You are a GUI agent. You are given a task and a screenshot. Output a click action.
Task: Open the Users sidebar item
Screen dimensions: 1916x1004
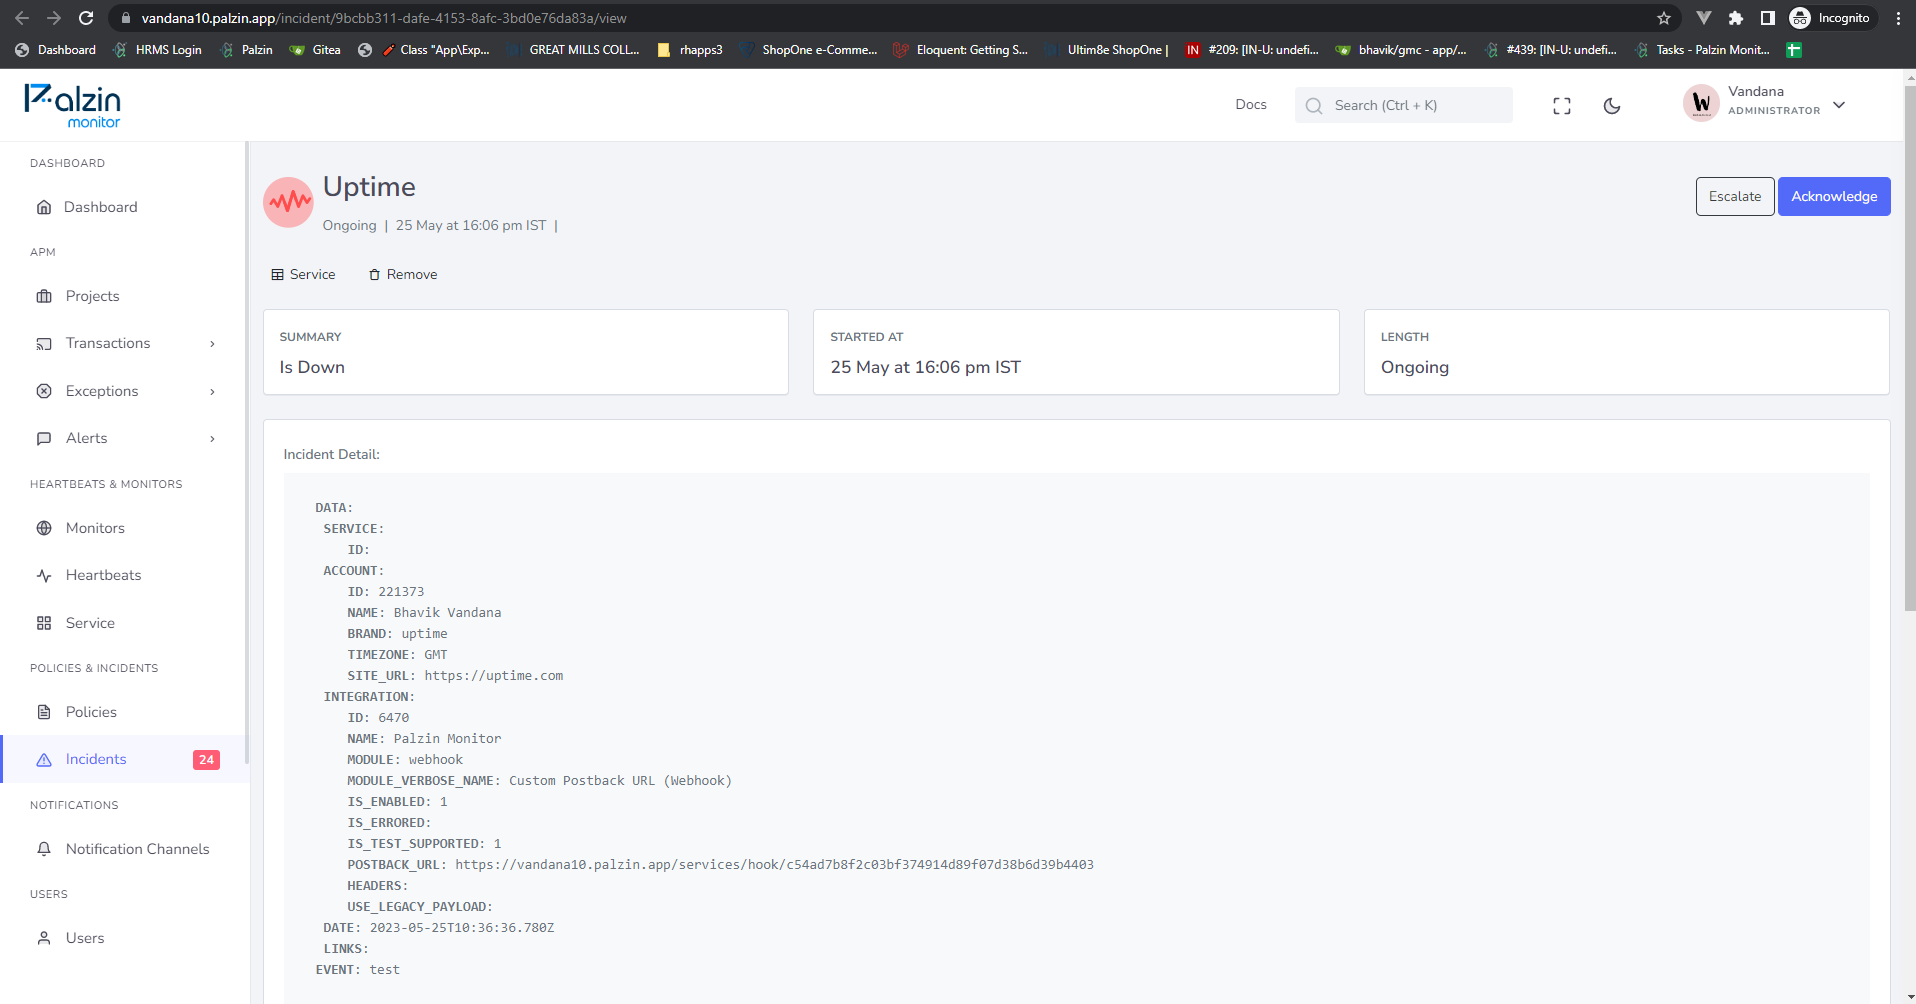[x=85, y=938]
